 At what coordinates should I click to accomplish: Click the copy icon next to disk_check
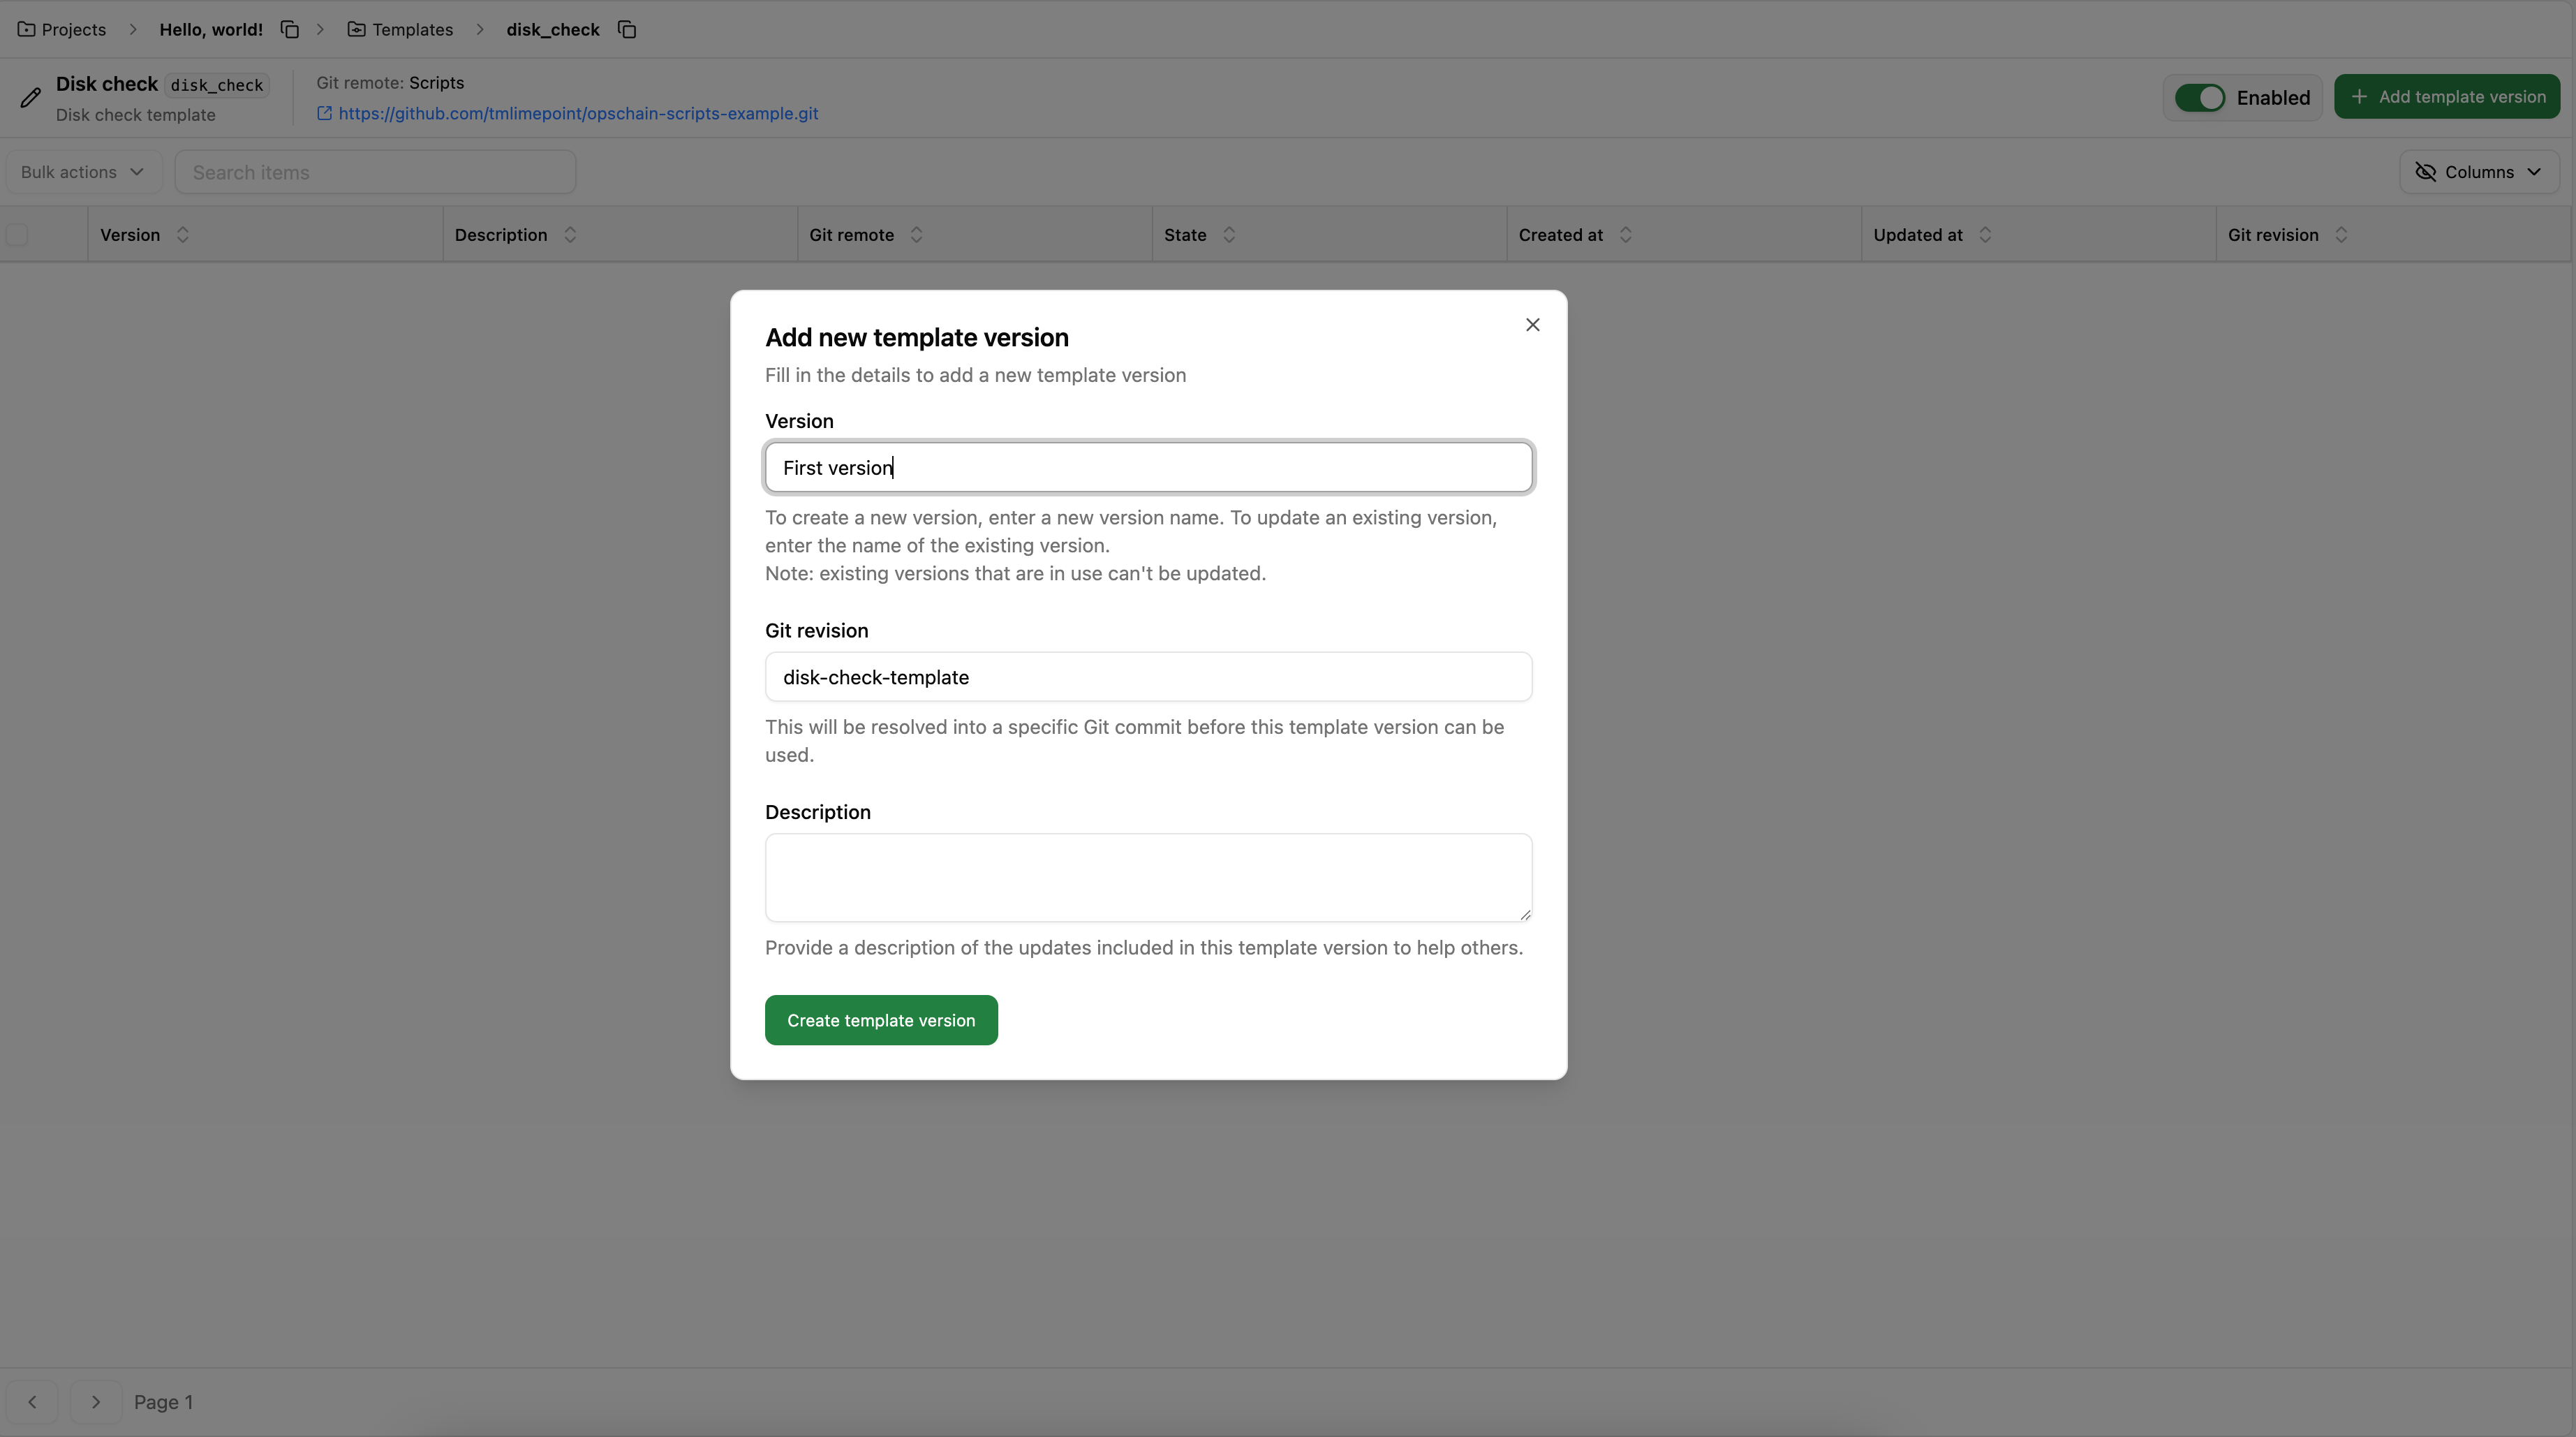tap(627, 29)
